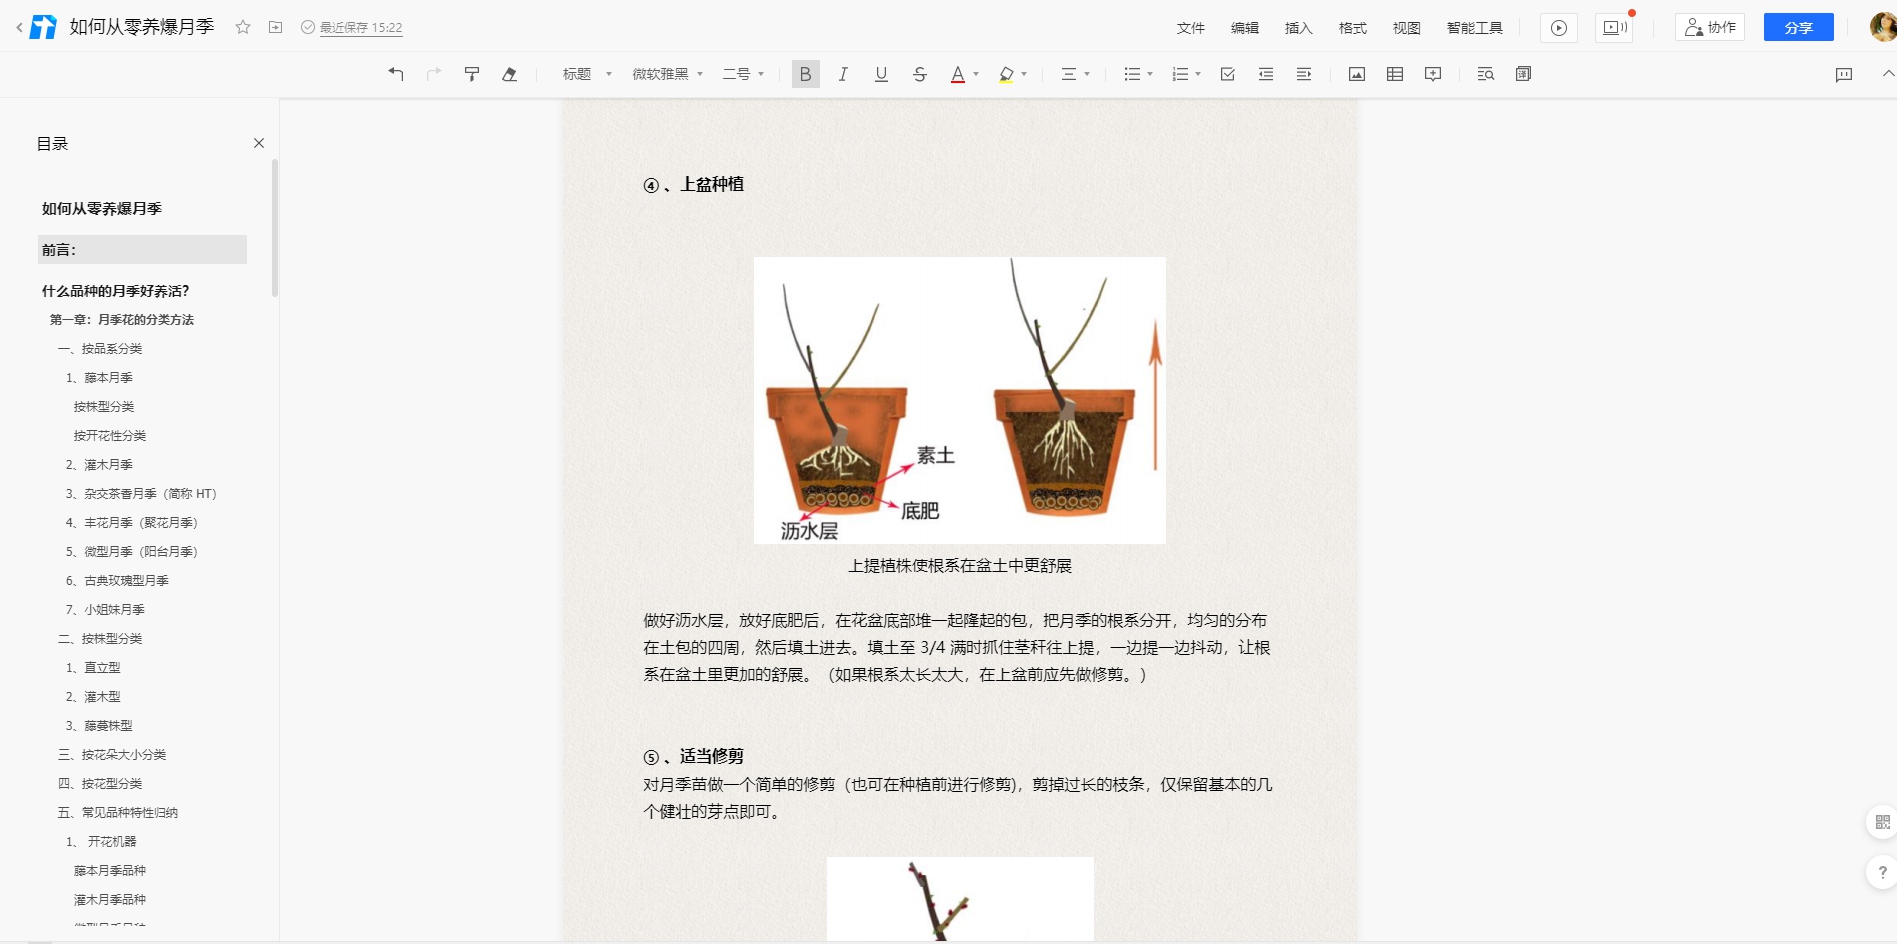Click the blue 分享 button
The image size is (1897, 944).
click(1798, 27)
